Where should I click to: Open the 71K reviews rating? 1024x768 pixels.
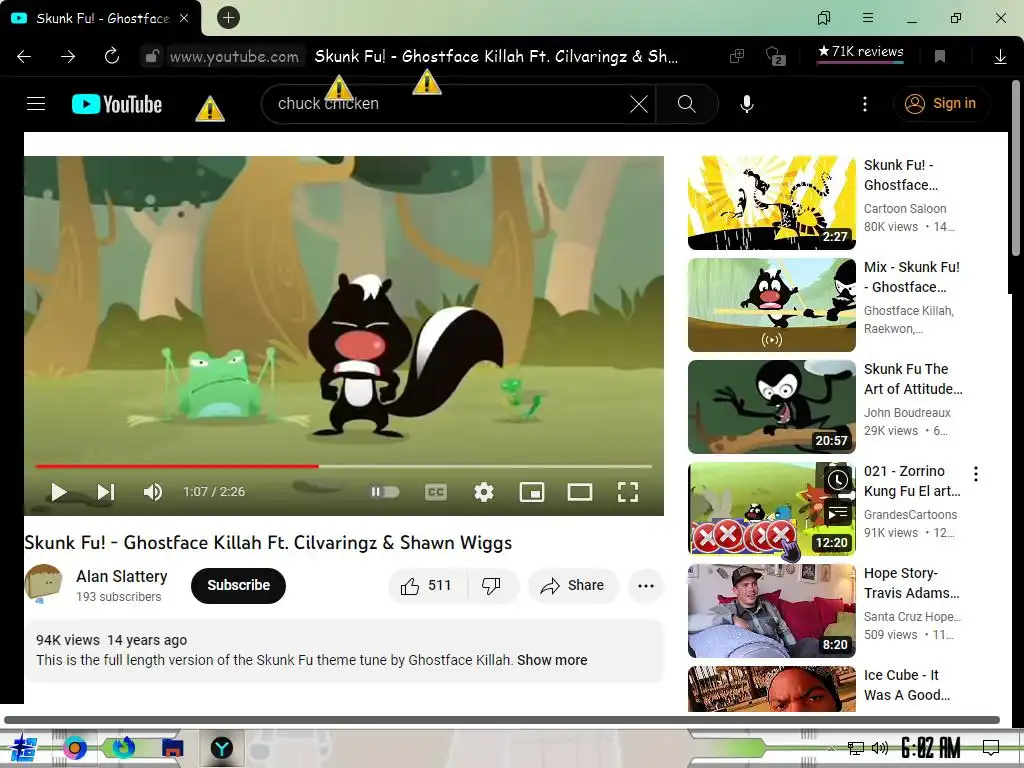[861, 52]
